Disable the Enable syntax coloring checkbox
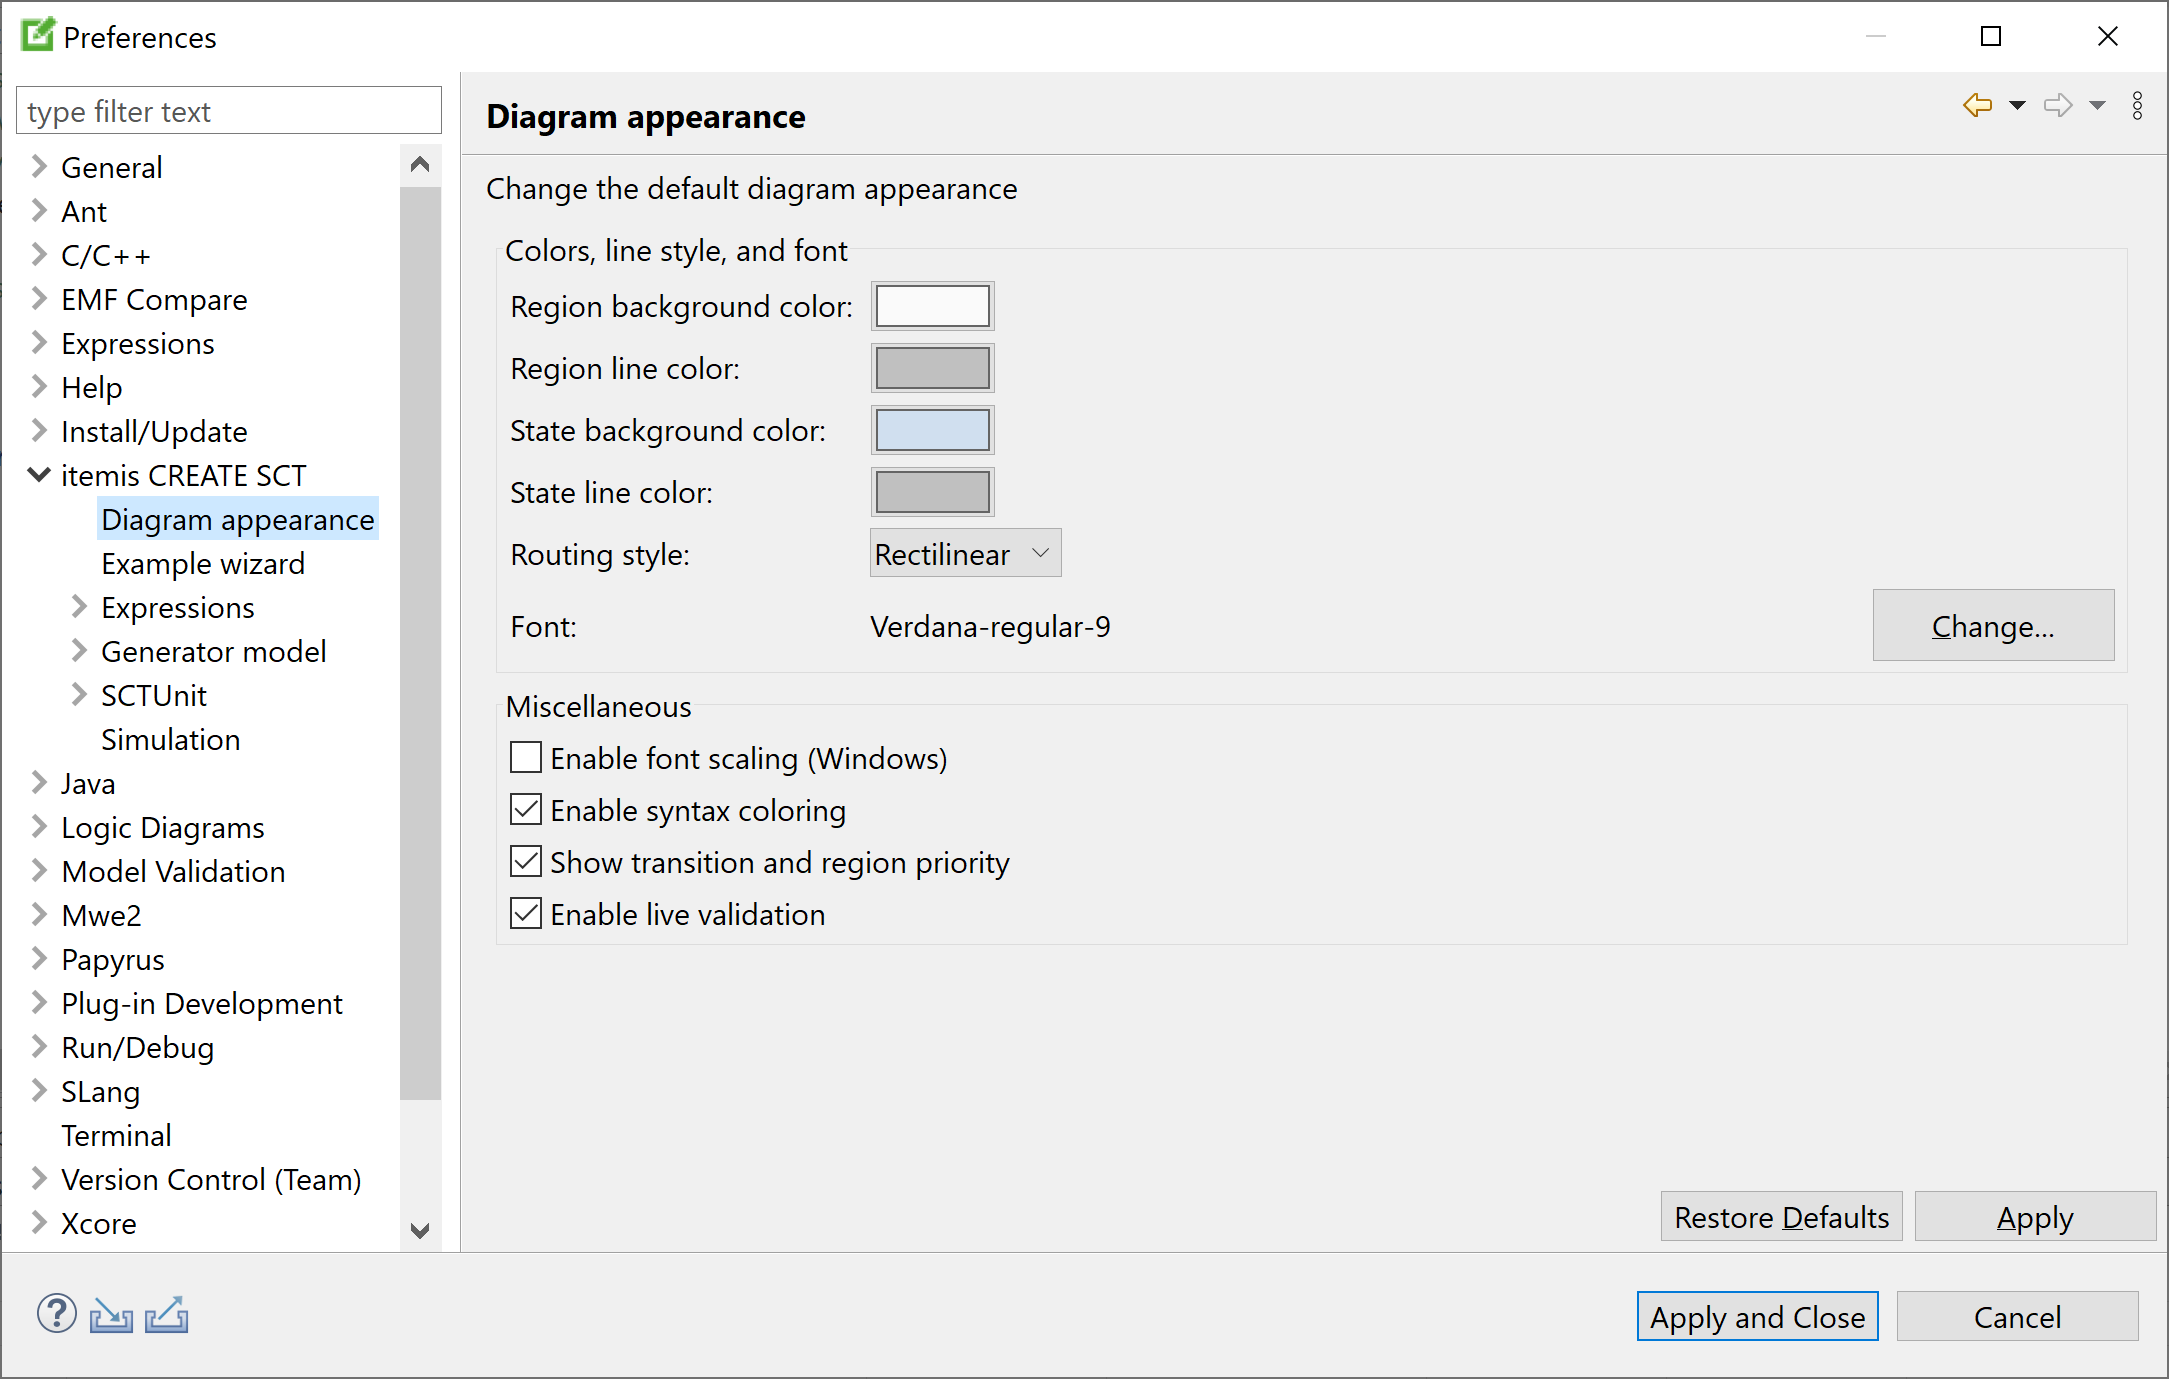 [526, 810]
